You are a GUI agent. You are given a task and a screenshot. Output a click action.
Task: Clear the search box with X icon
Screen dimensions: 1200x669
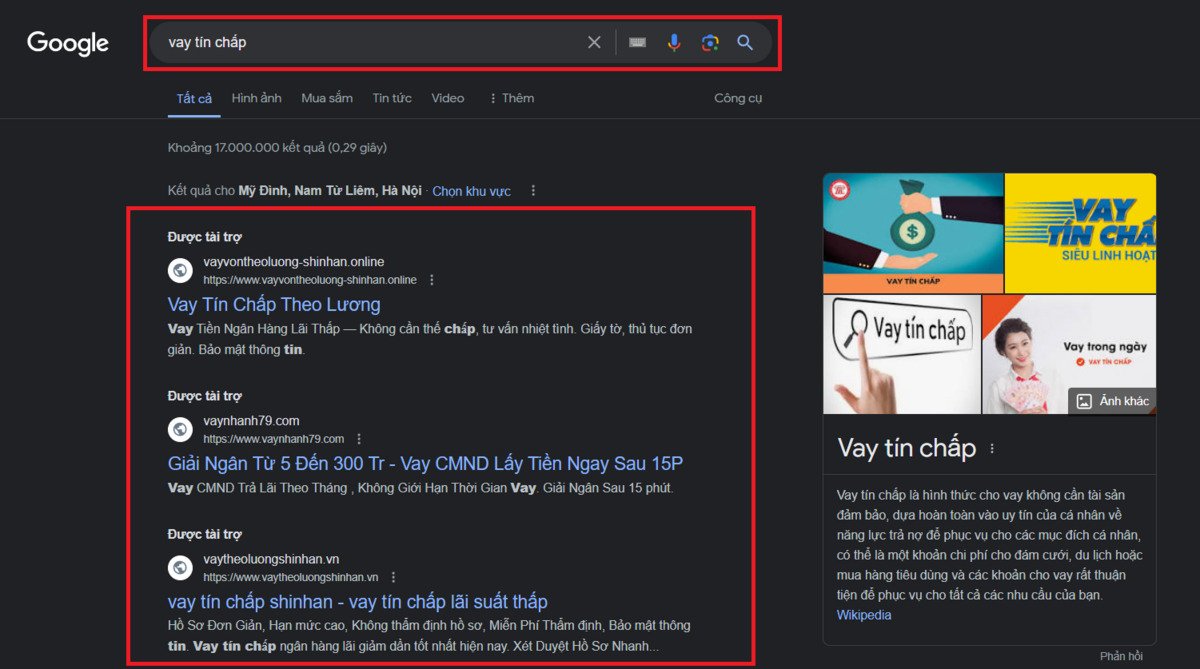(x=594, y=42)
